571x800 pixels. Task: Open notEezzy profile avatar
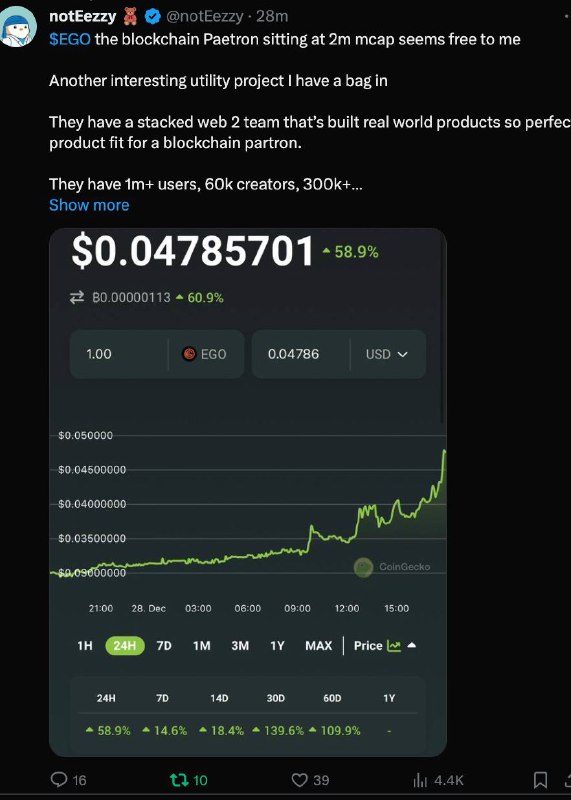tap(18, 27)
